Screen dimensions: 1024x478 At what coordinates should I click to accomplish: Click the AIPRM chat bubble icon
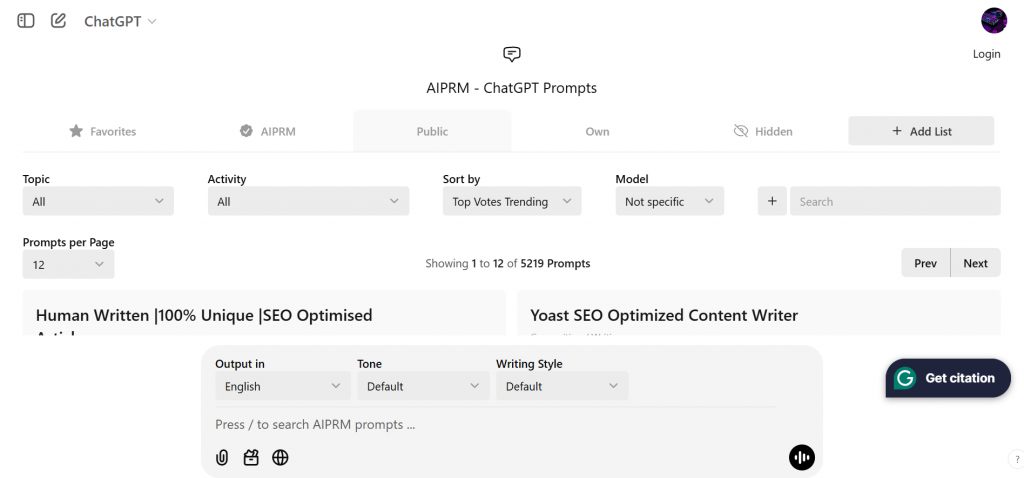pos(512,54)
